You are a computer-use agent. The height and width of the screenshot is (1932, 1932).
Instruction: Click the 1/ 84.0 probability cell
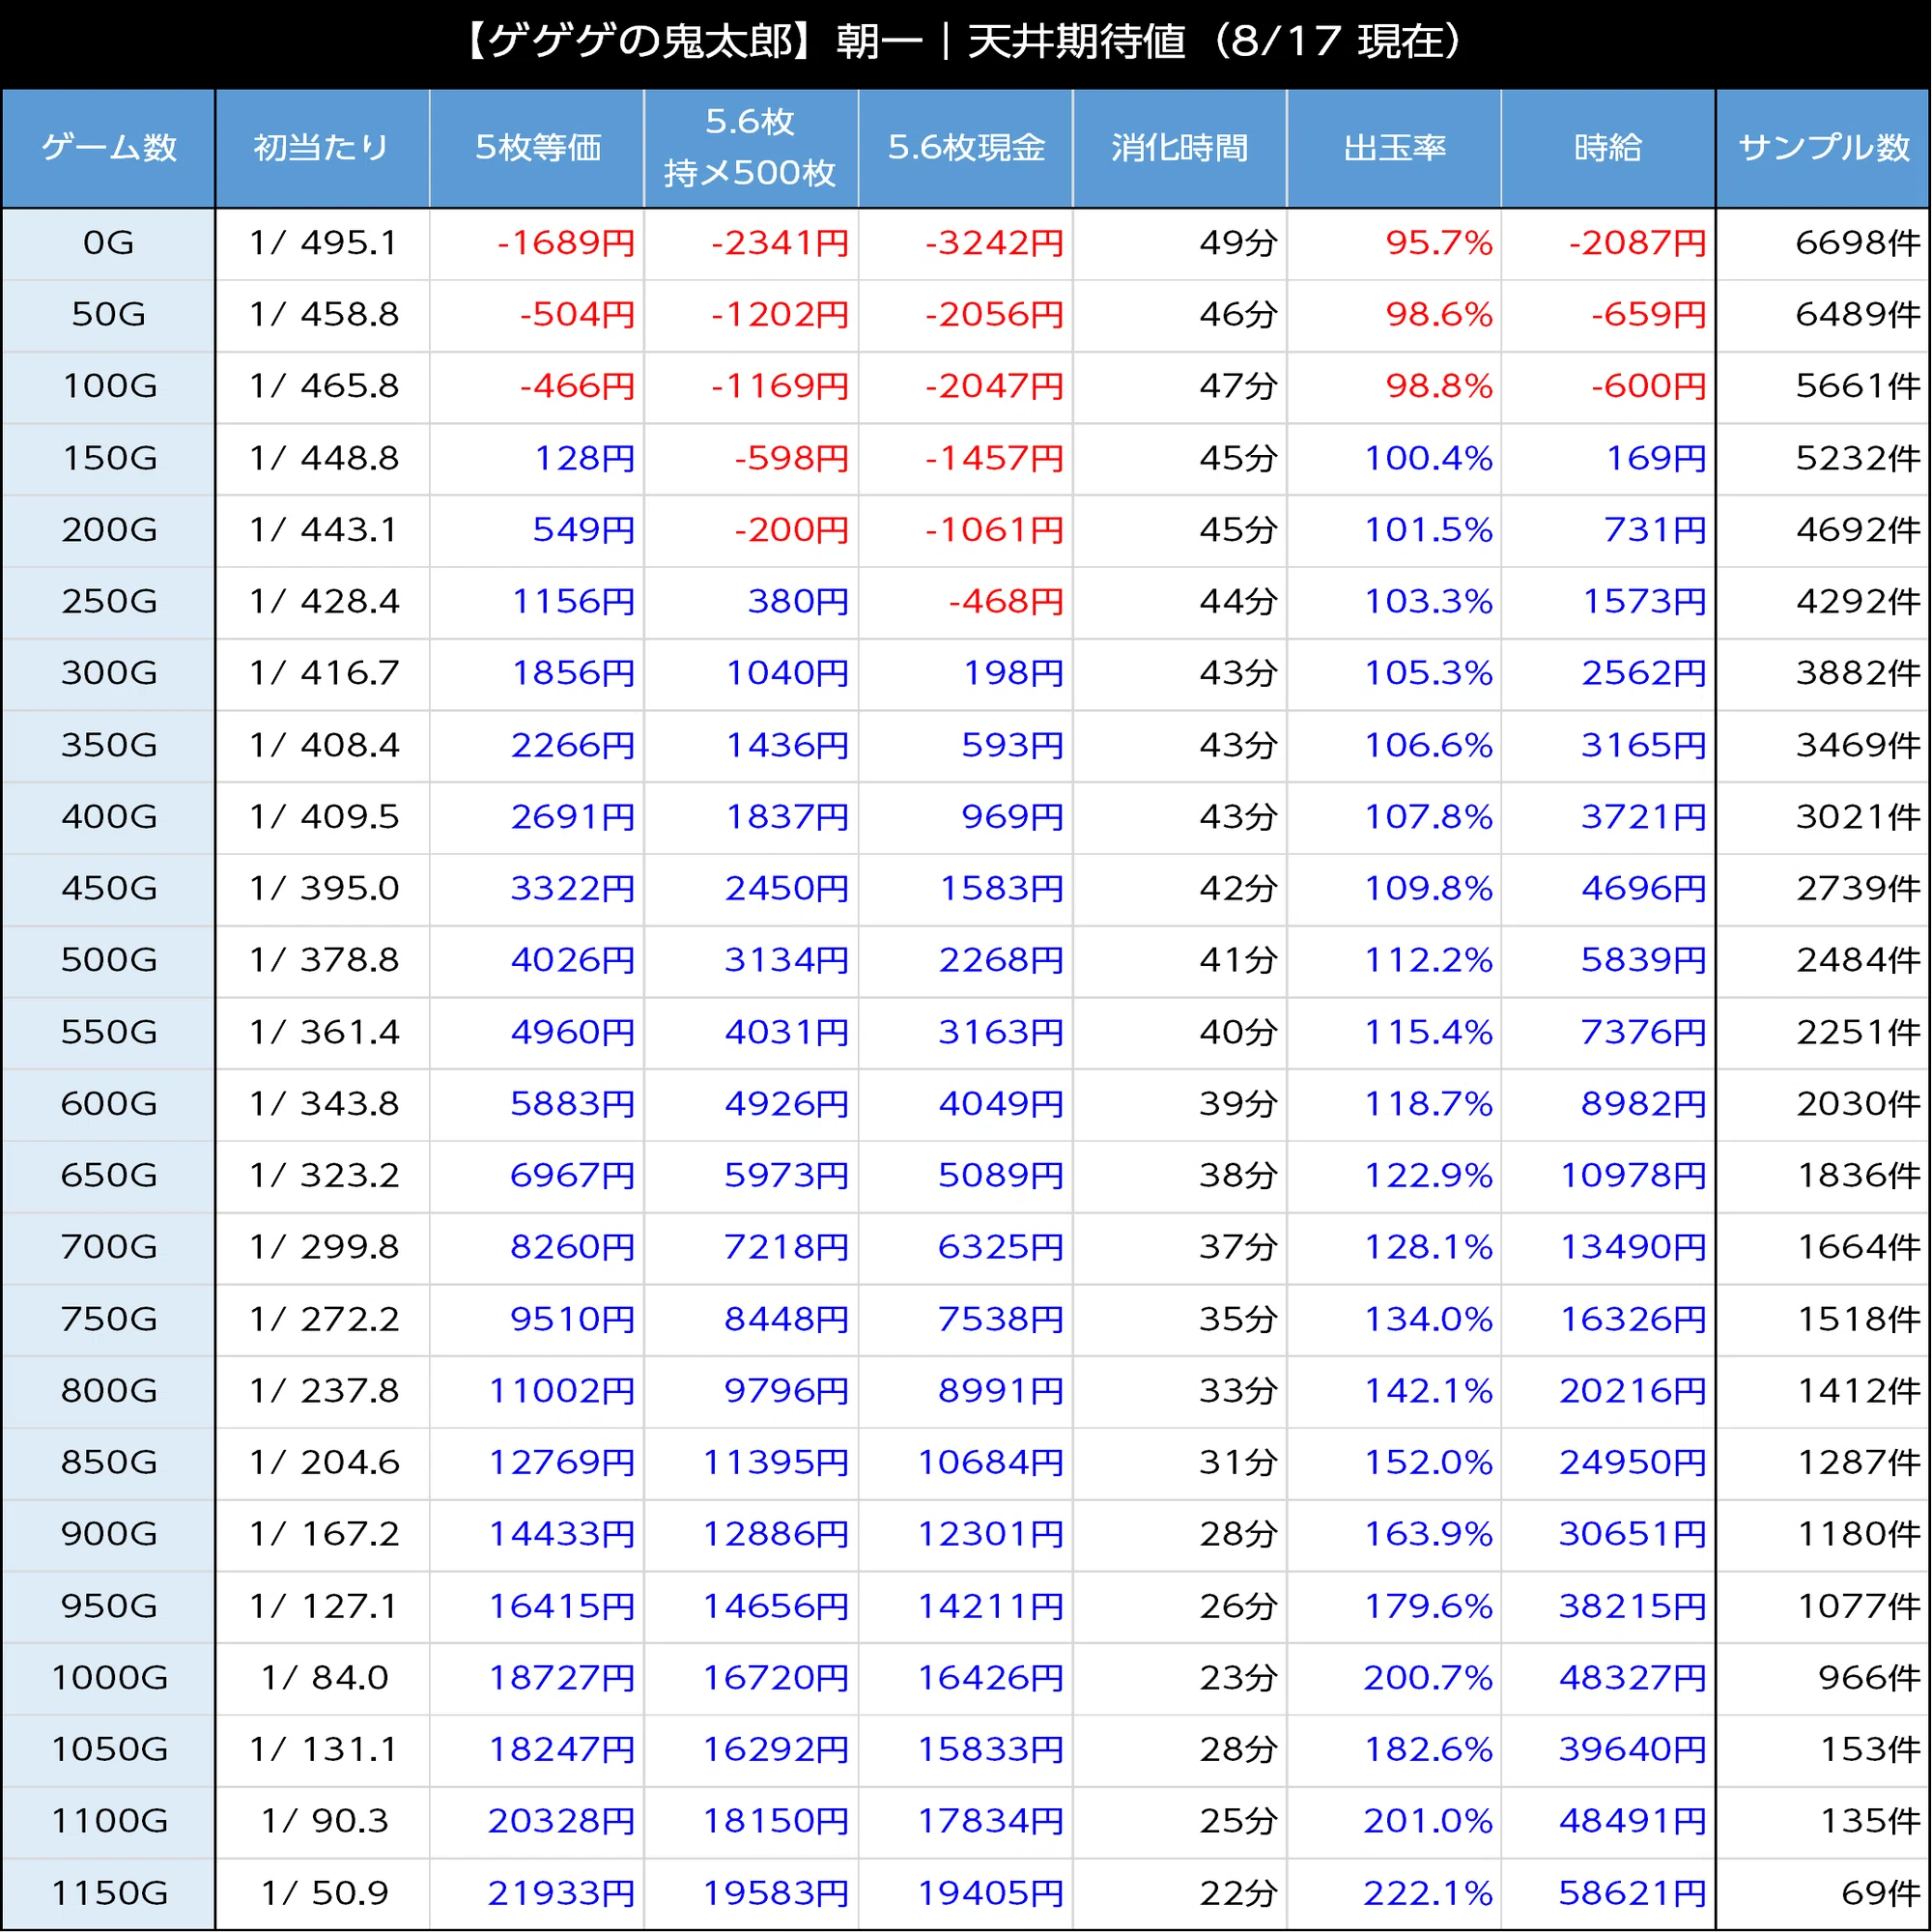coord(322,1677)
